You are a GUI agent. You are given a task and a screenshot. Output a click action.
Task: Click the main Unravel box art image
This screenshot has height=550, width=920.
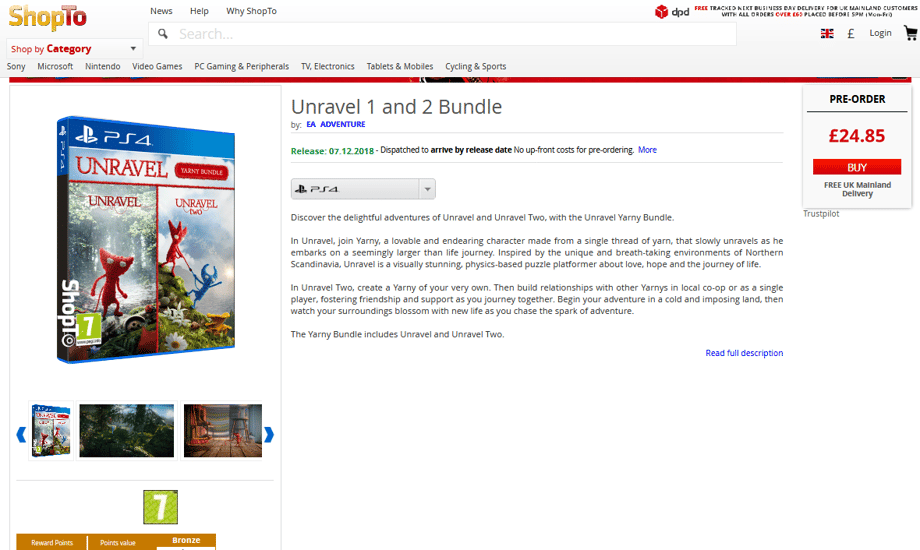[146, 239]
